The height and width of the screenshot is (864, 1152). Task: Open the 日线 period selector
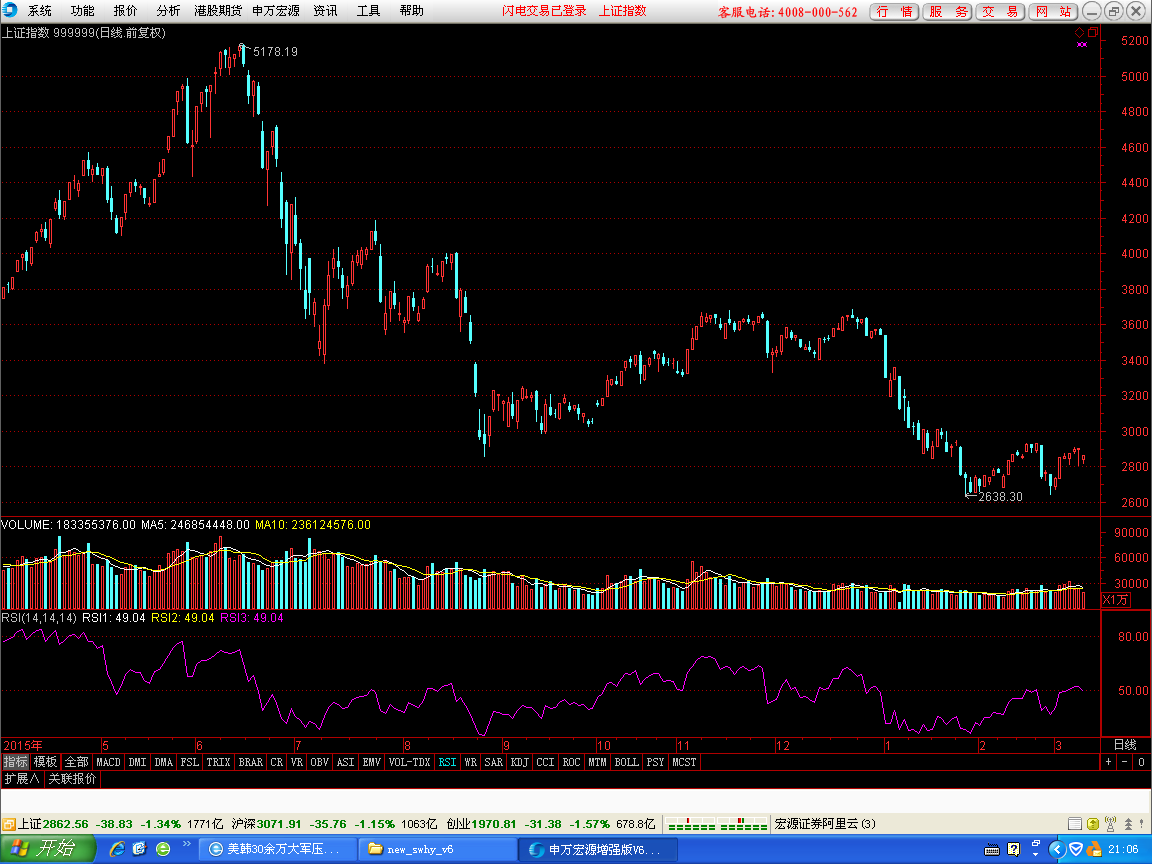pos(1124,744)
